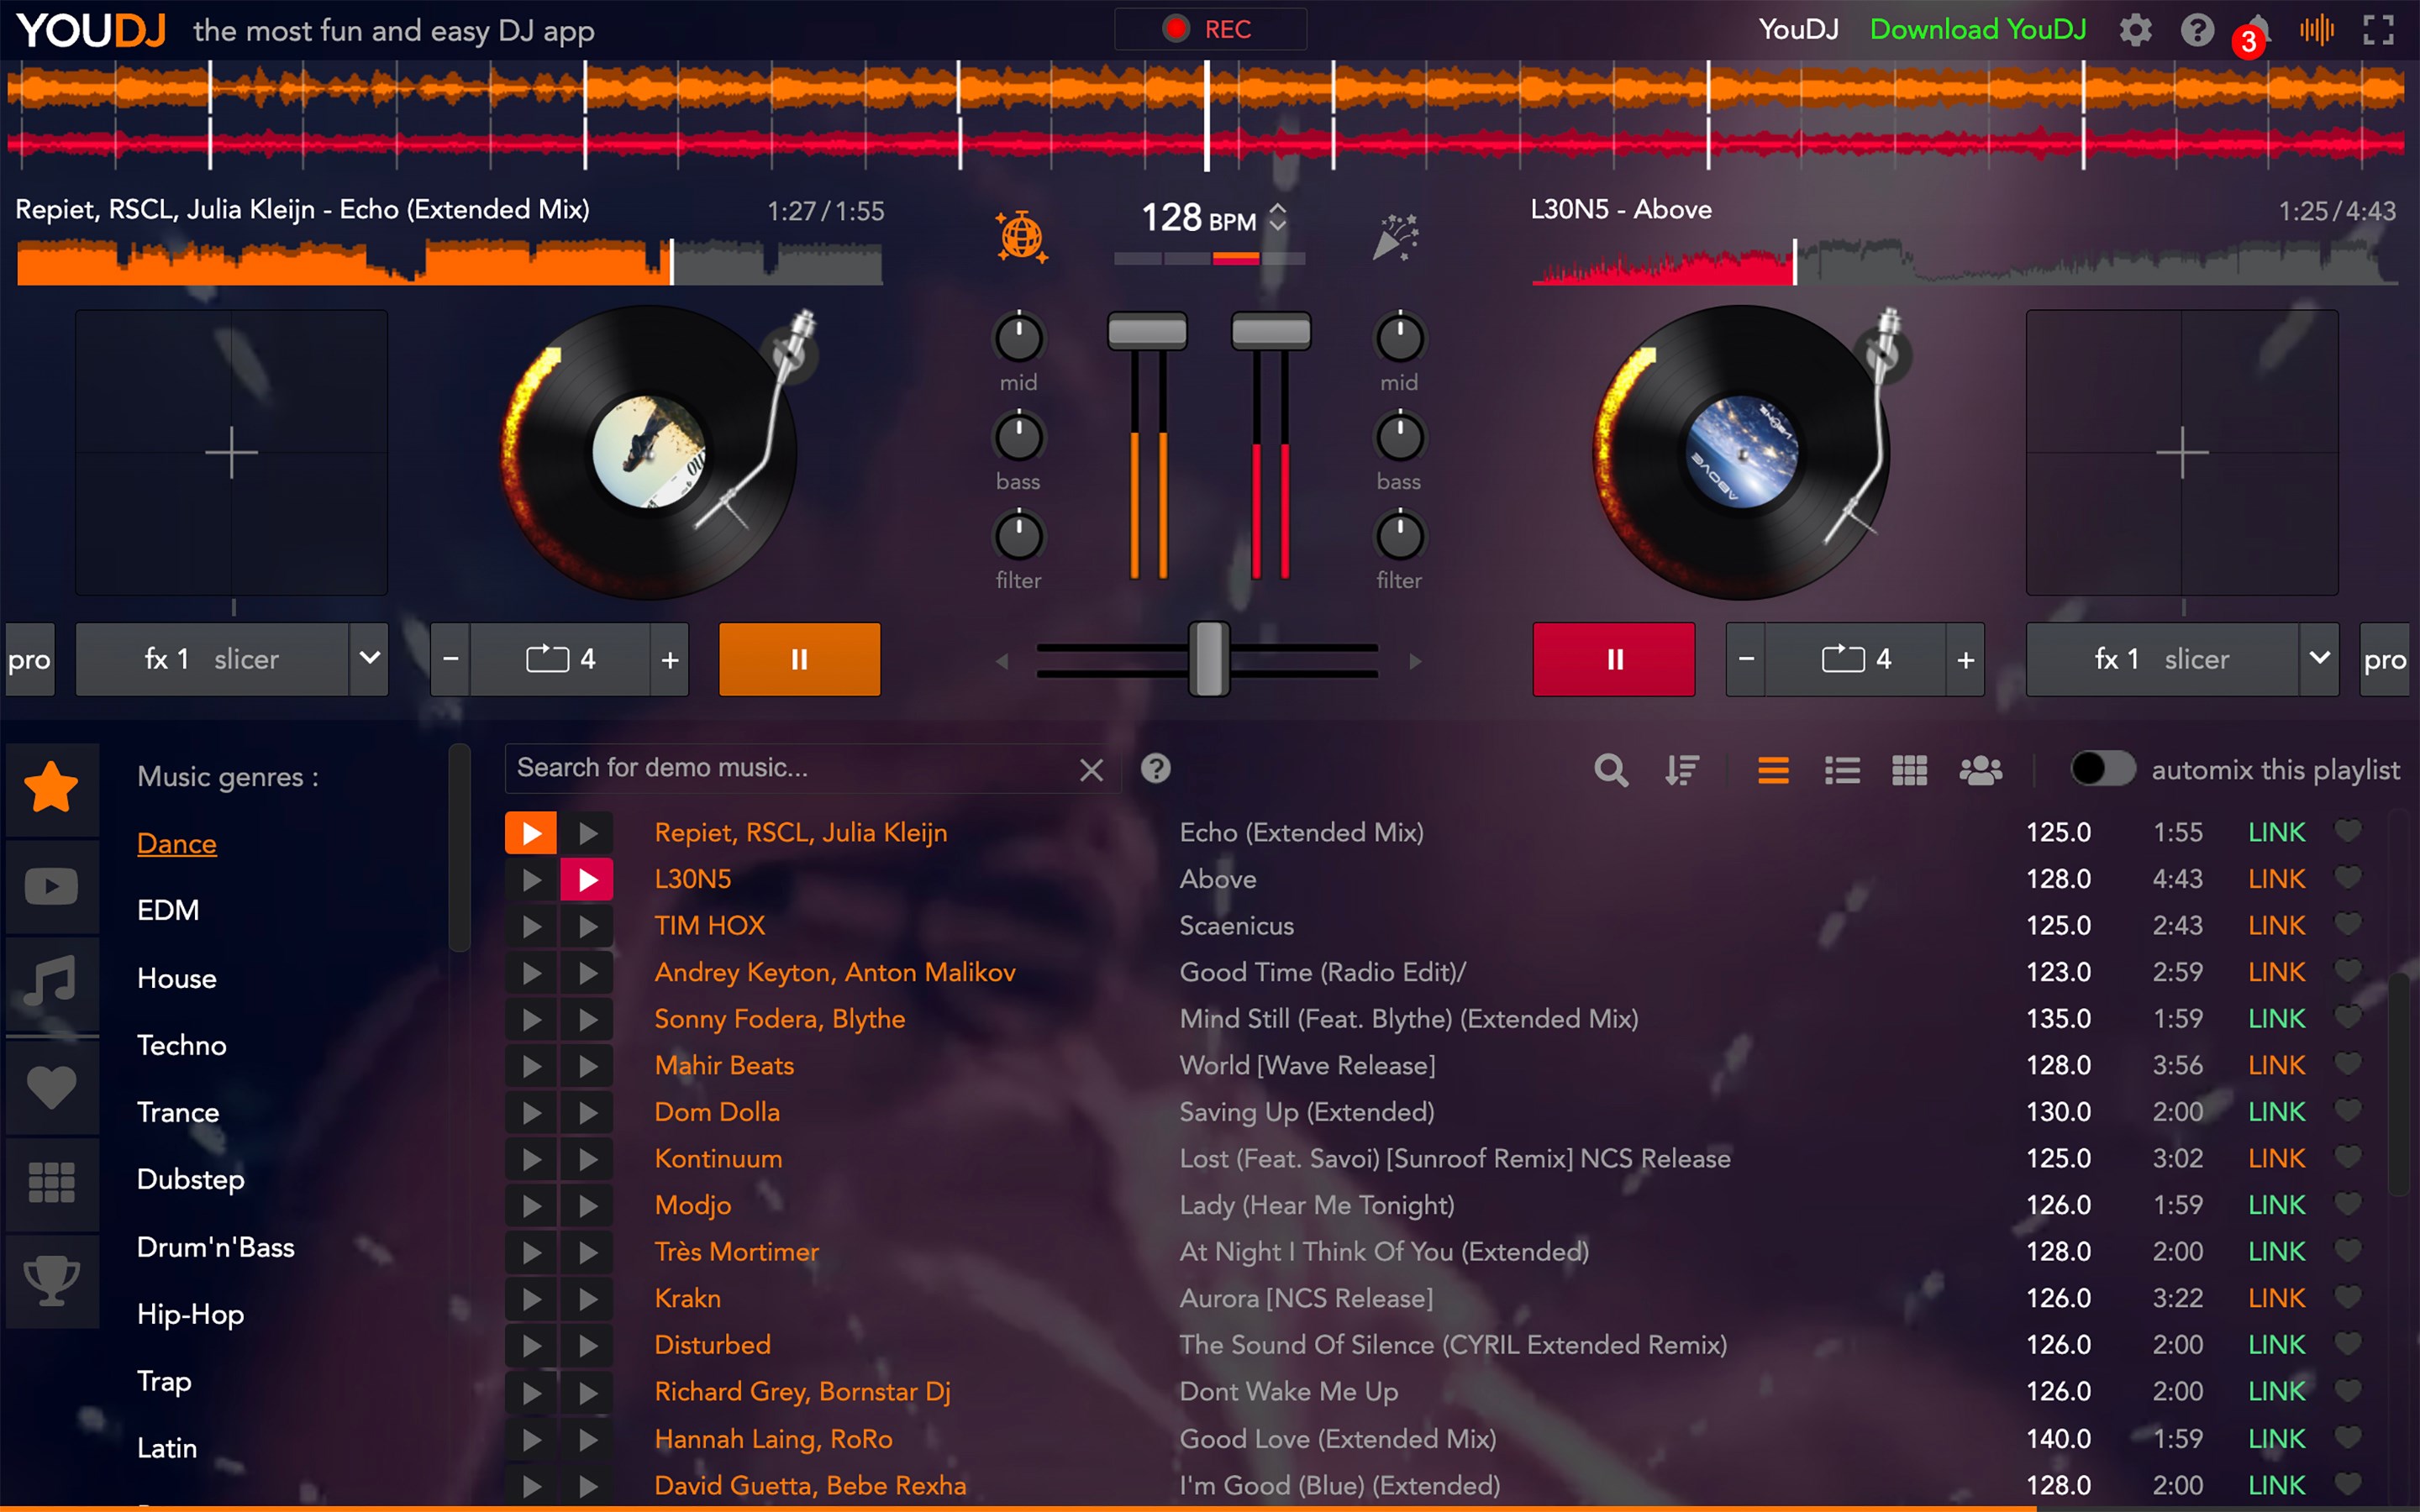Click the Download YouDJ link
The width and height of the screenshot is (2420, 1512).
(x=1977, y=30)
